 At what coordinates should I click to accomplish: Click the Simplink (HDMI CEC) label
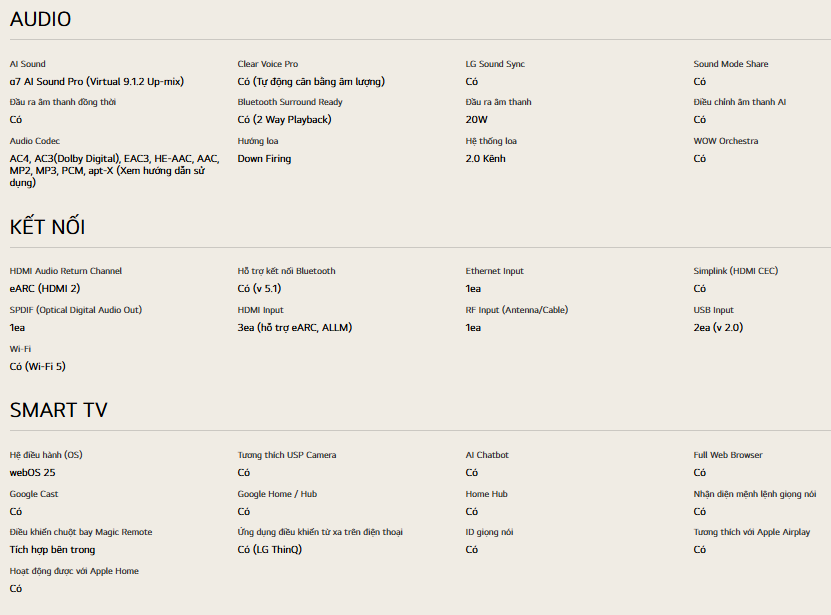click(735, 271)
